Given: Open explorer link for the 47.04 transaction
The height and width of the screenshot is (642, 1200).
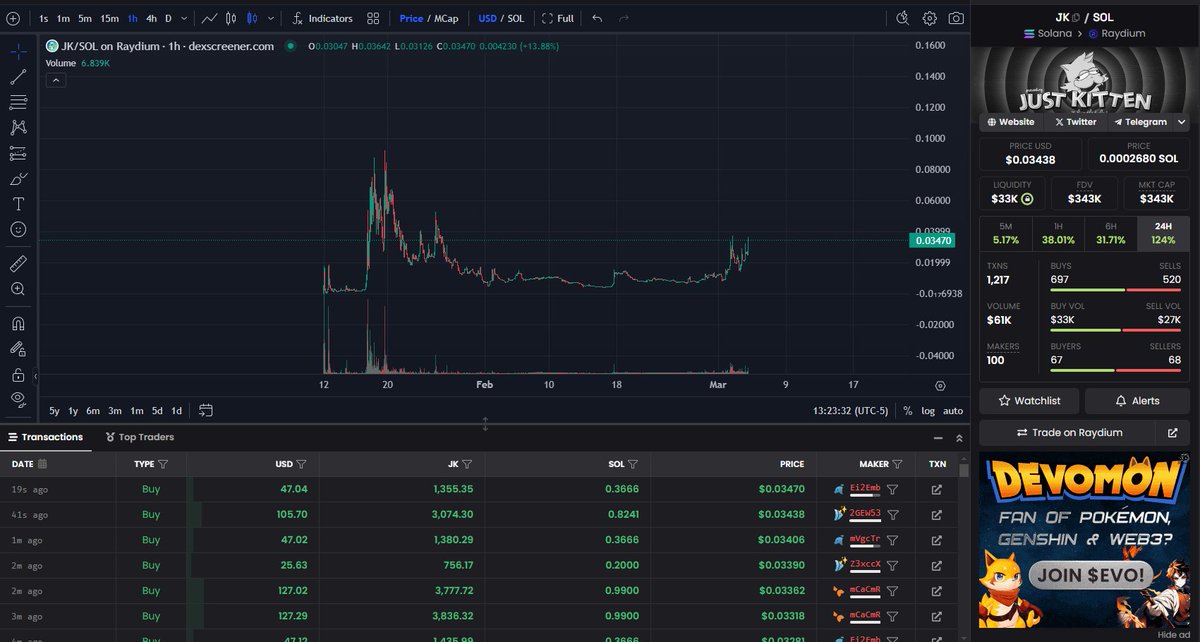Looking at the screenshot, I should coord(936,489).
